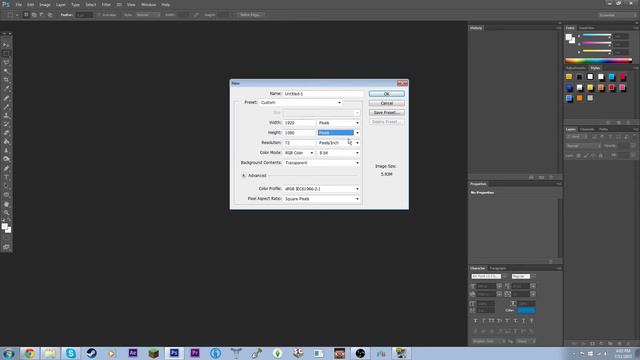Open the Preset dropdown
The height and width of the screenshot is (360, 640).
click(300, 102)
